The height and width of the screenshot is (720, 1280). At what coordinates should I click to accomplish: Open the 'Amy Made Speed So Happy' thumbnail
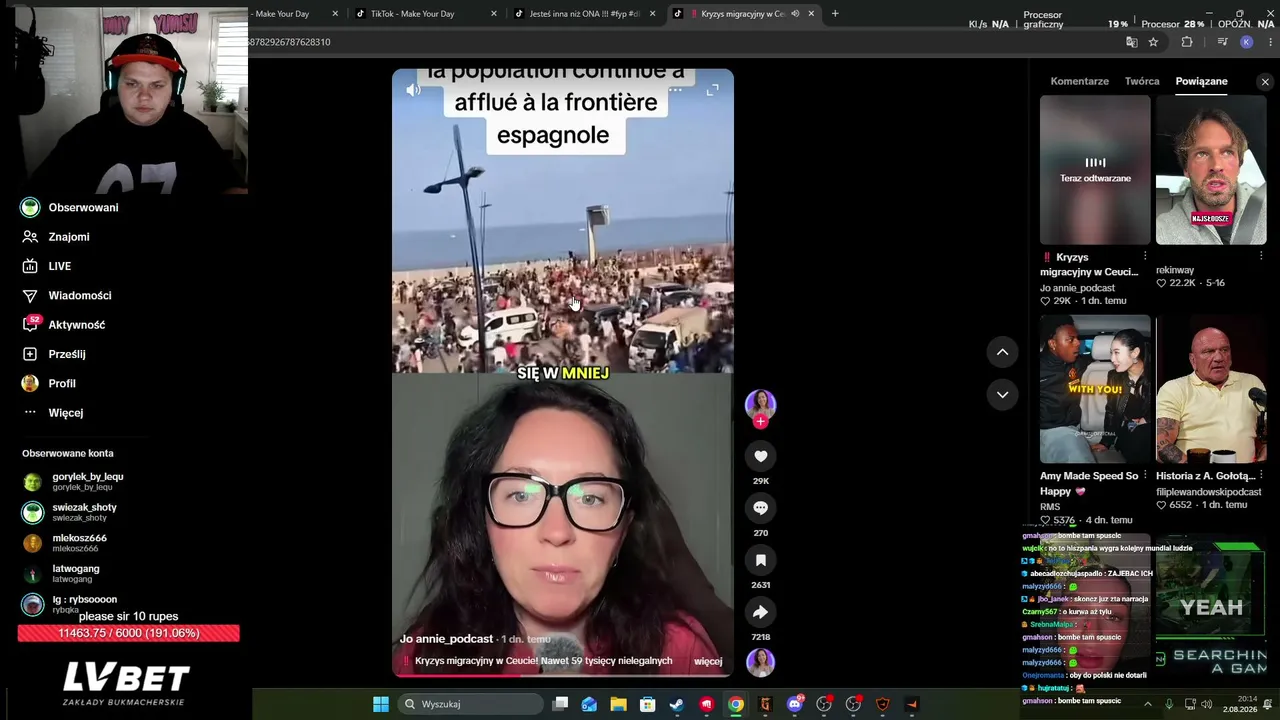(x=1095, y=389)
